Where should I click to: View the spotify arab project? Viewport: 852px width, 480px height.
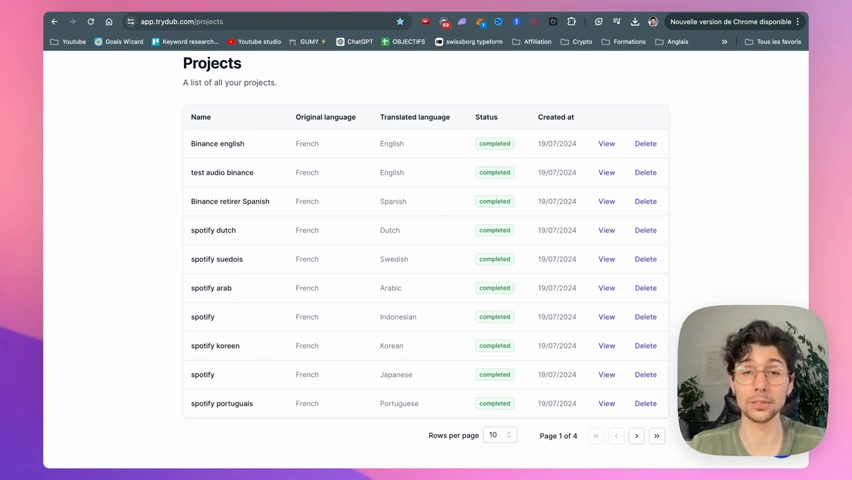[x=606, y=288]
